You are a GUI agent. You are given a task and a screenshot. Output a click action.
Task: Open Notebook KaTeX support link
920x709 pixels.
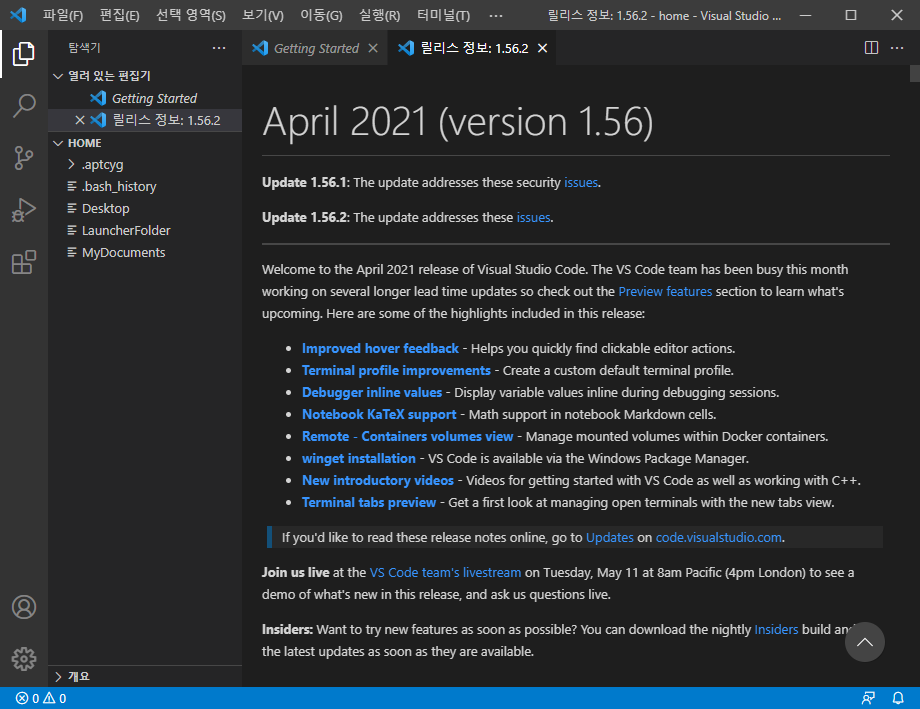[379, 414]
